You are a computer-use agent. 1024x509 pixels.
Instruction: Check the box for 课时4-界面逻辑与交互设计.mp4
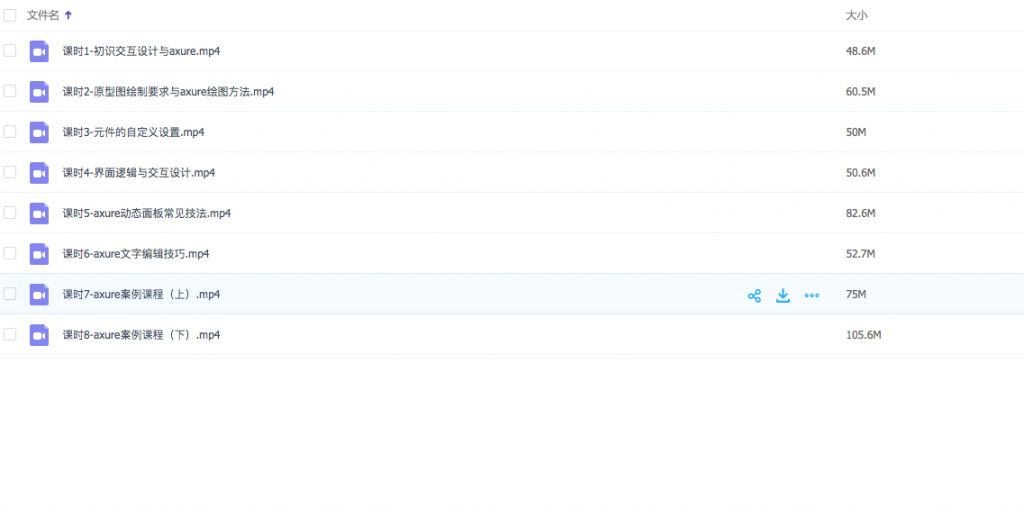tap(10, 172)
